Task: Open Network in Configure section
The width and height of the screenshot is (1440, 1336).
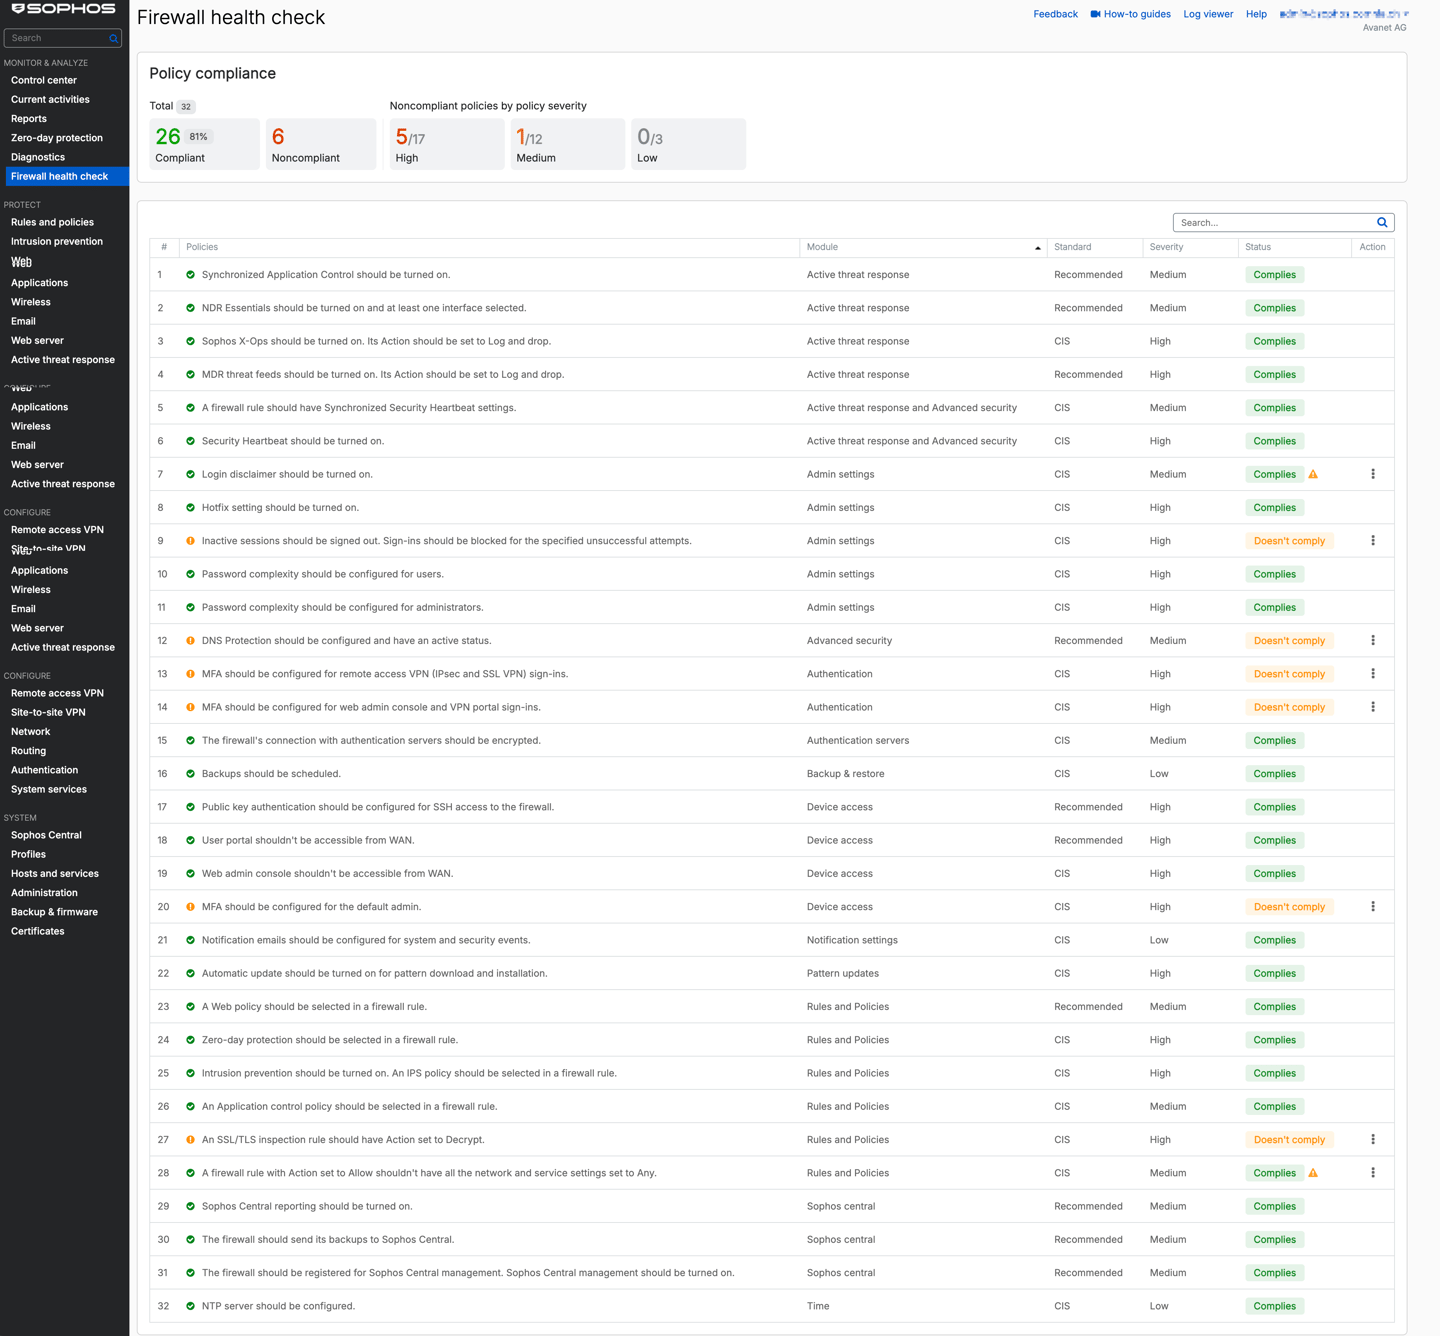Action: (30, 732)
